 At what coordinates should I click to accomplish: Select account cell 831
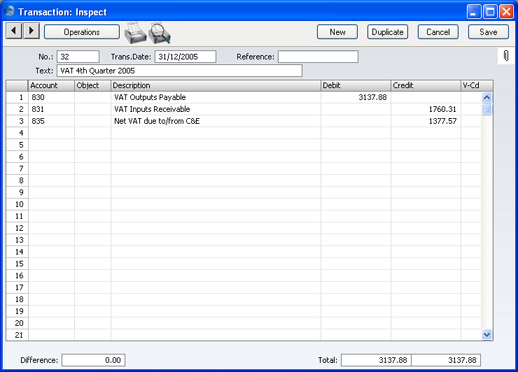pyautogui.click(x=51, y=109)
